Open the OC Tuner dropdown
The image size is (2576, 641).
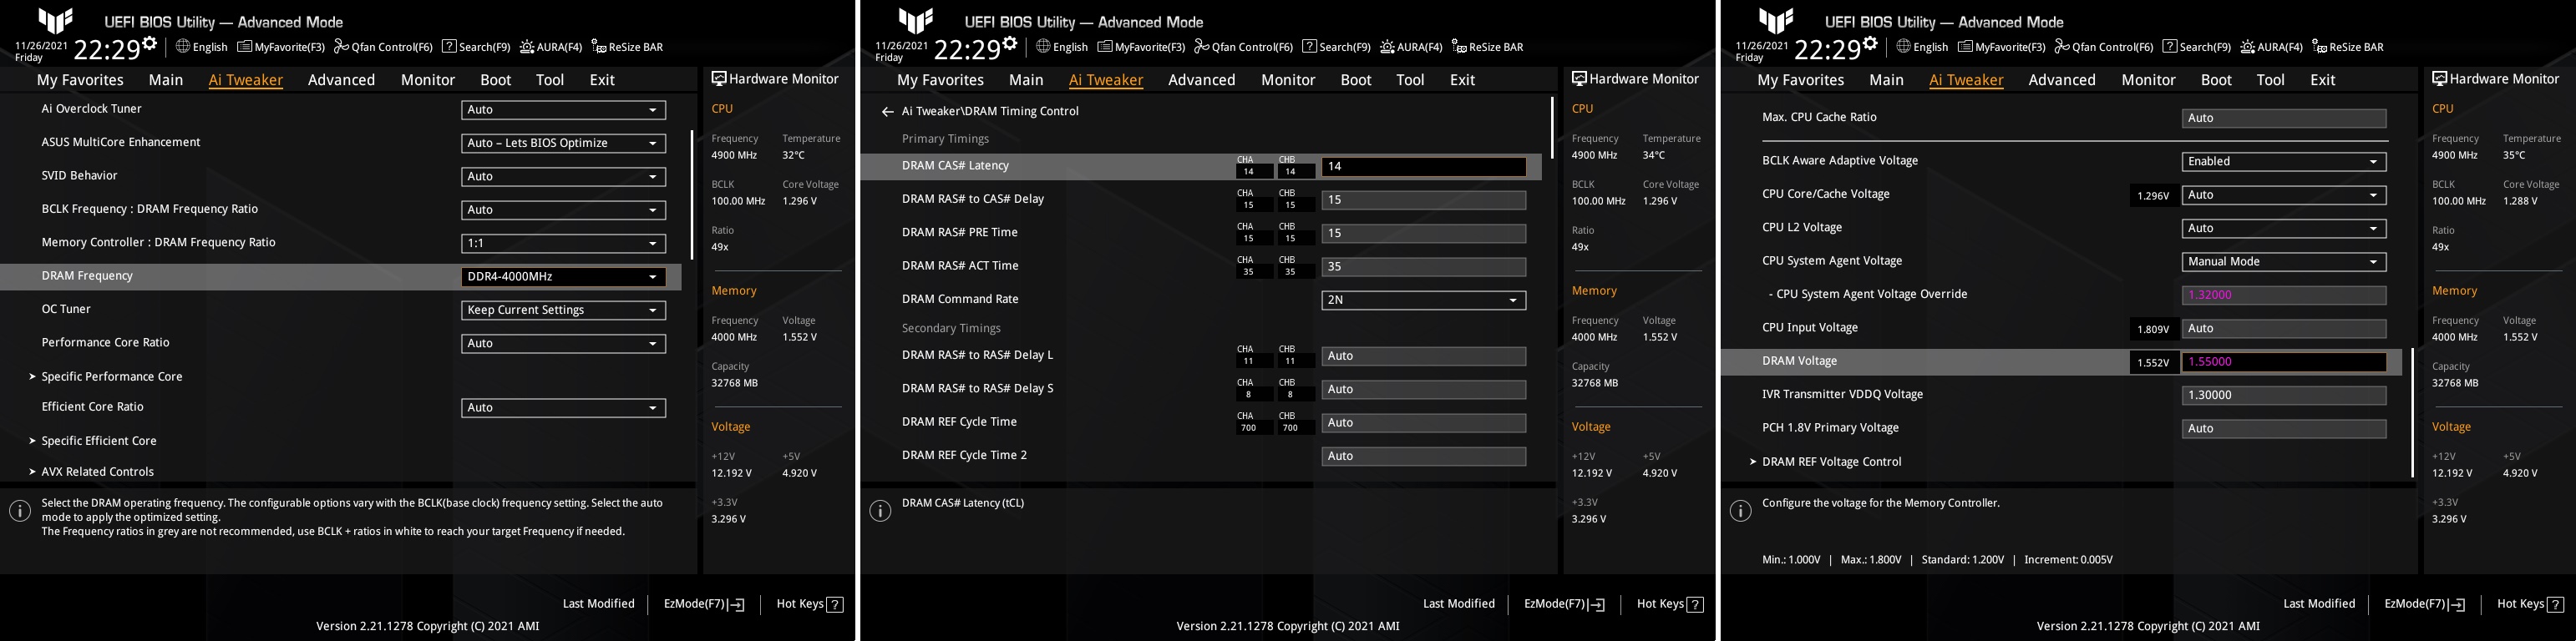(563, 310)
